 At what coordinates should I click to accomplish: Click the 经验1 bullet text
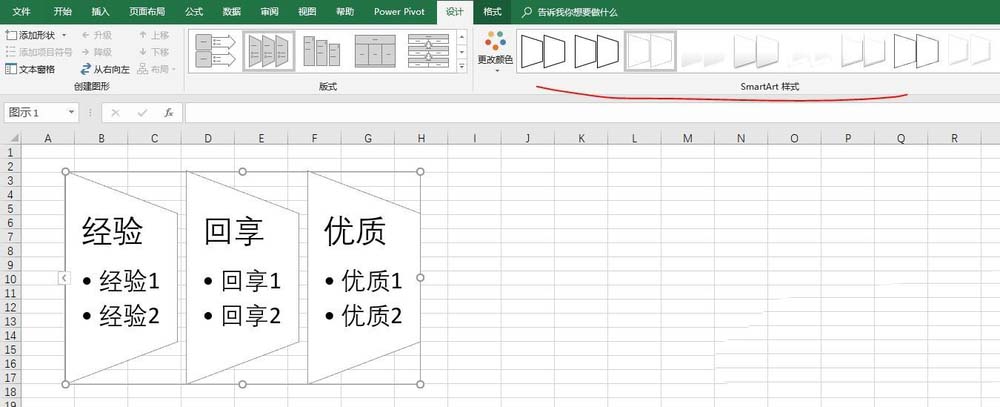(129, 281)
